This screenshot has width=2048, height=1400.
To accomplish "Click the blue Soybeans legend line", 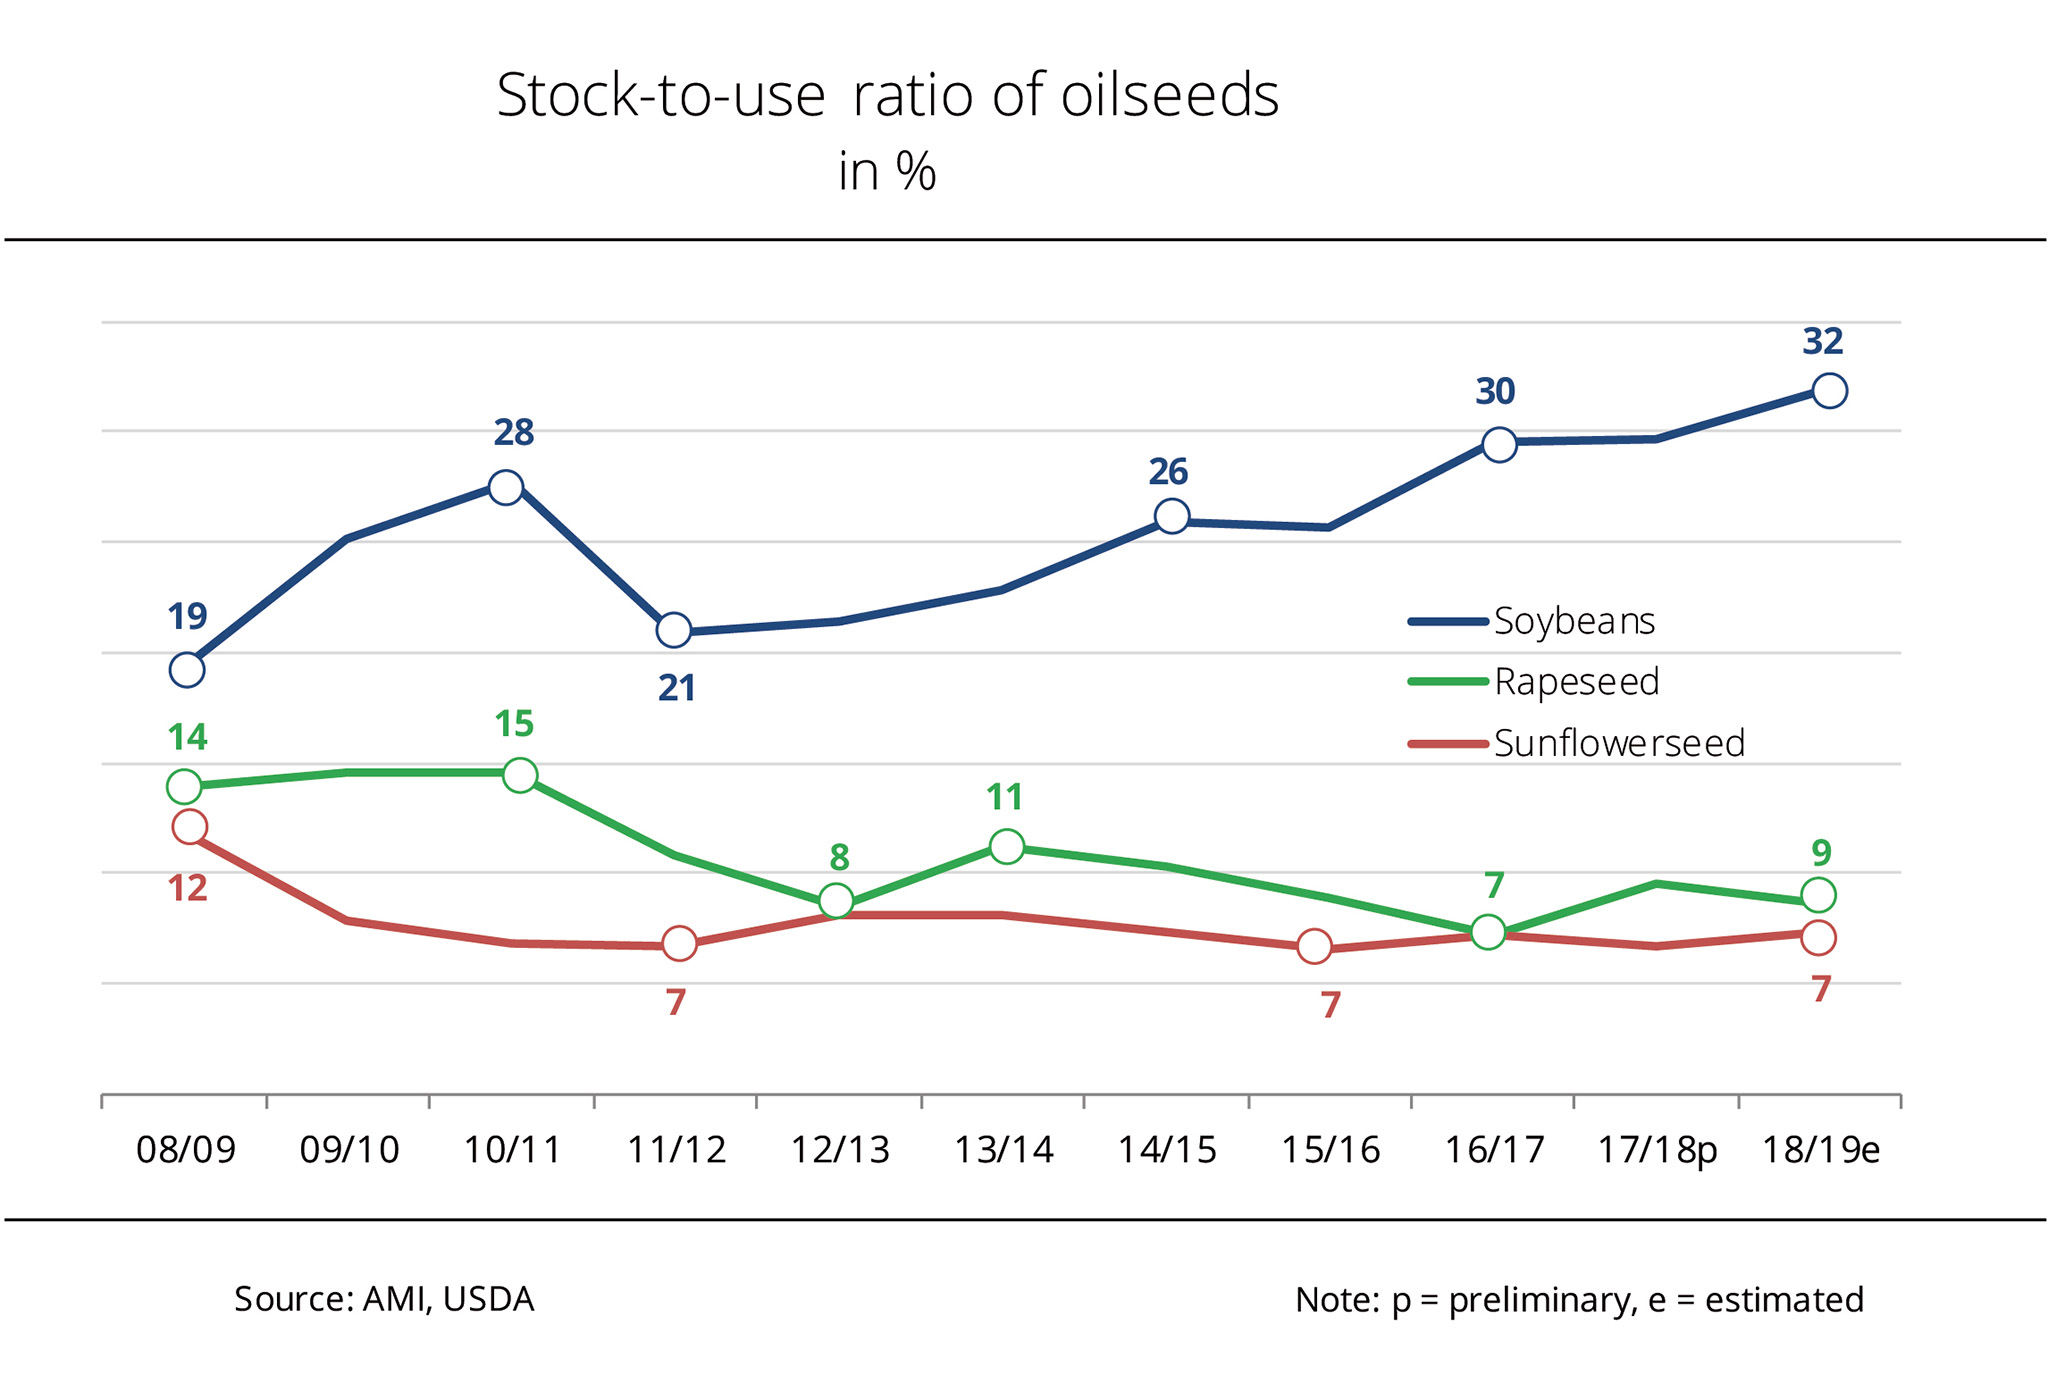I will 1447,622.
